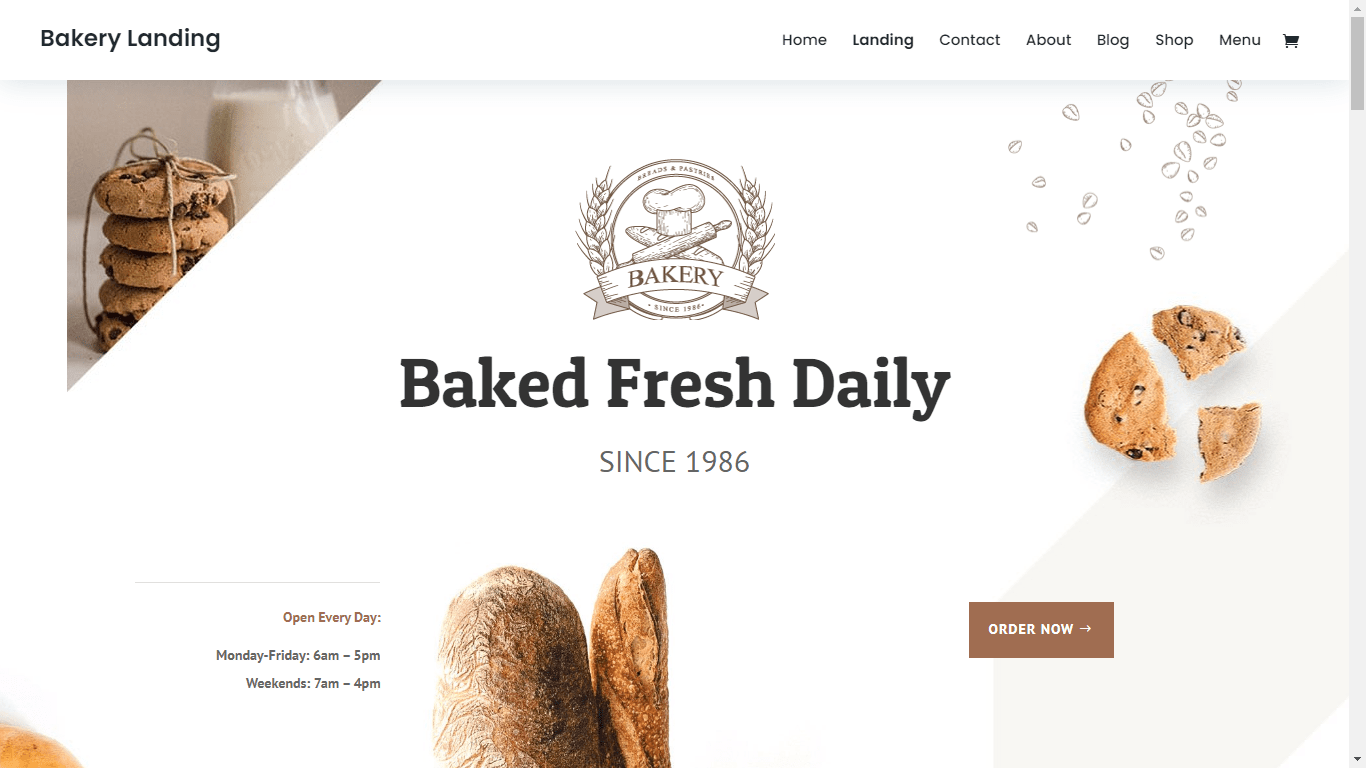Open the Blog link

(x=1113, y=40)
